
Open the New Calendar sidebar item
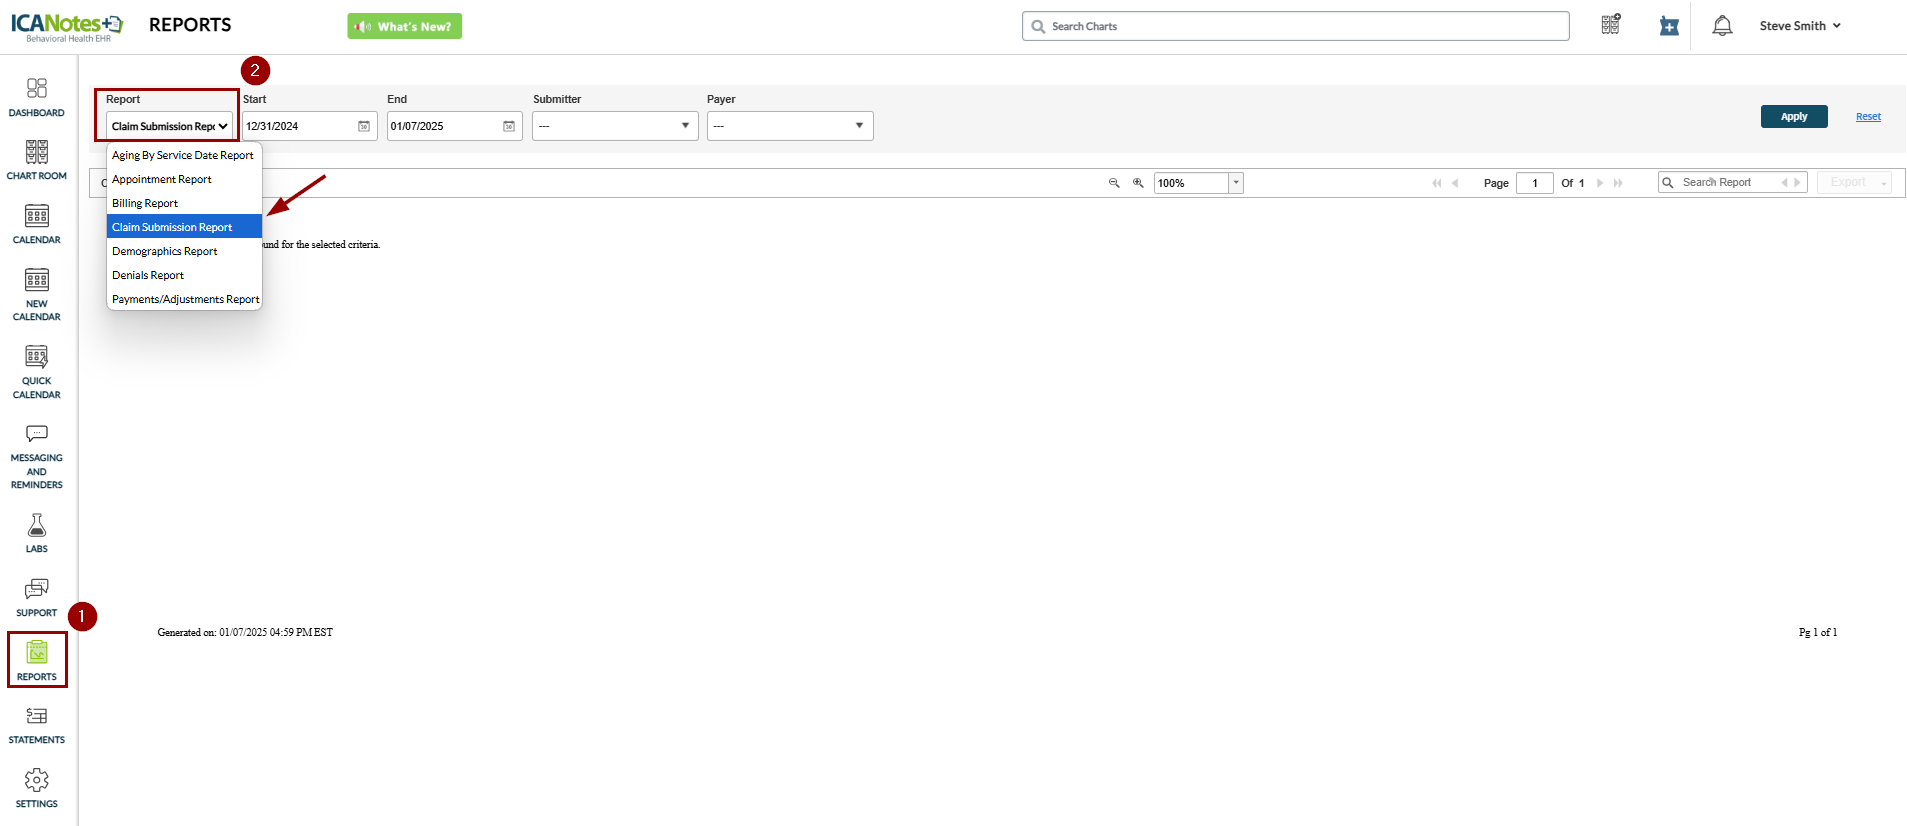point(37,295)
